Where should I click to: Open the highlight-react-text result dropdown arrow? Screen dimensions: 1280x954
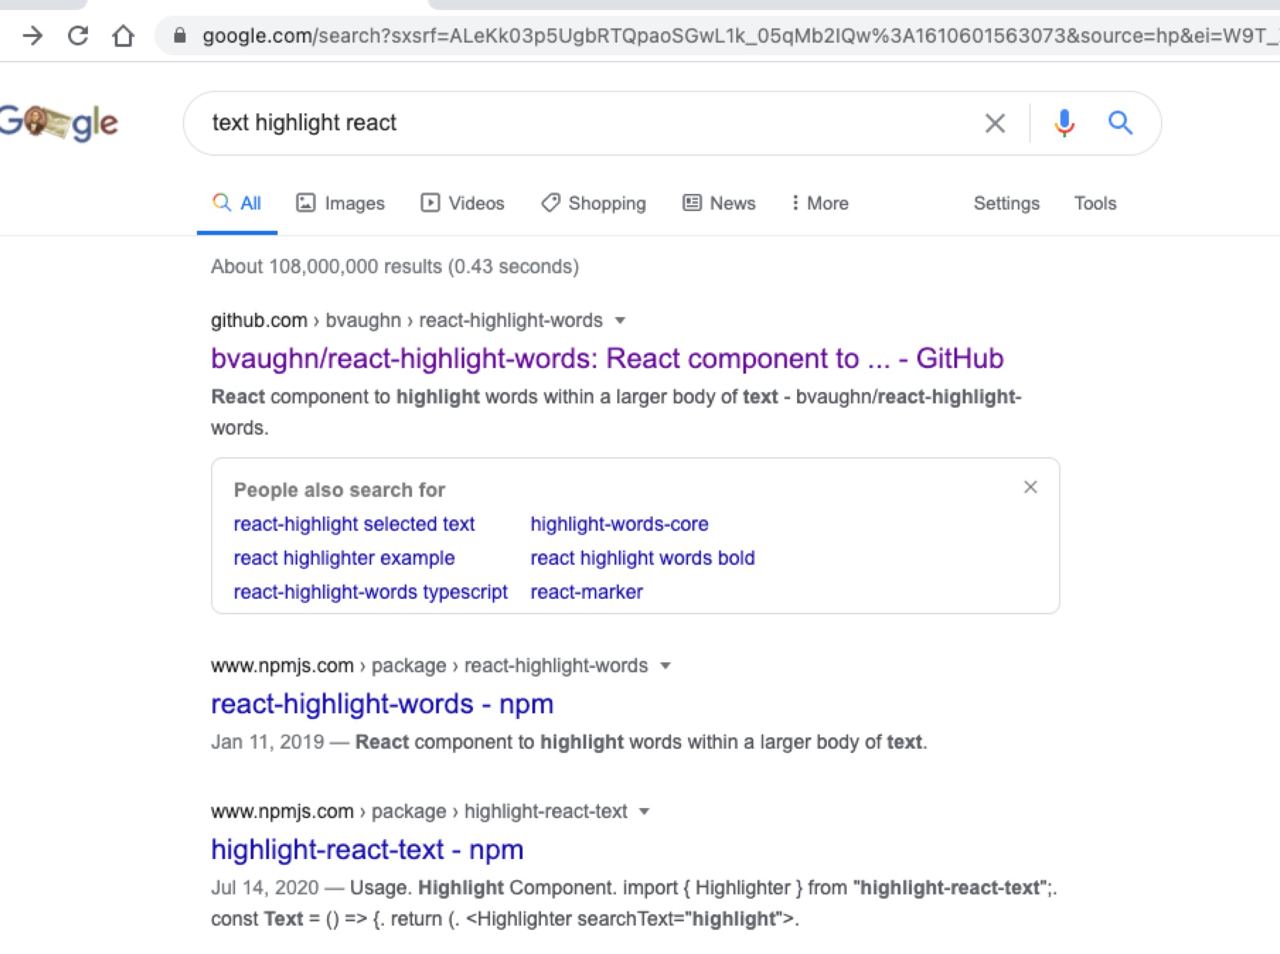[x=645, y=811]
